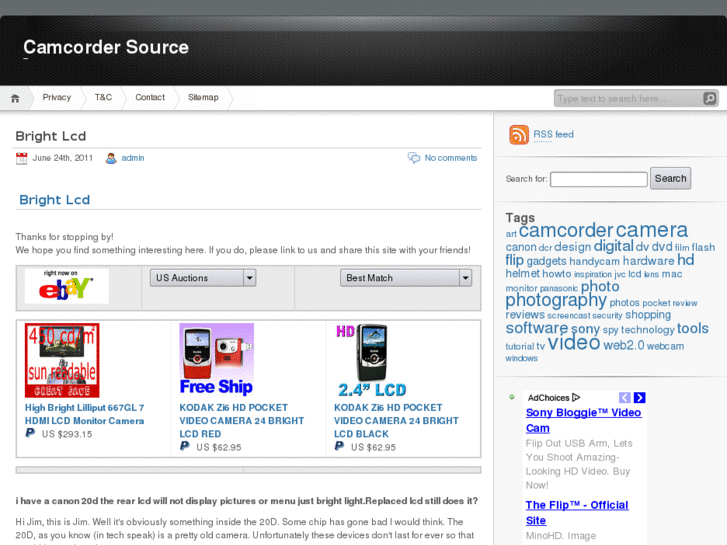
Task: Select the technology tag
Action: point(648,330)
